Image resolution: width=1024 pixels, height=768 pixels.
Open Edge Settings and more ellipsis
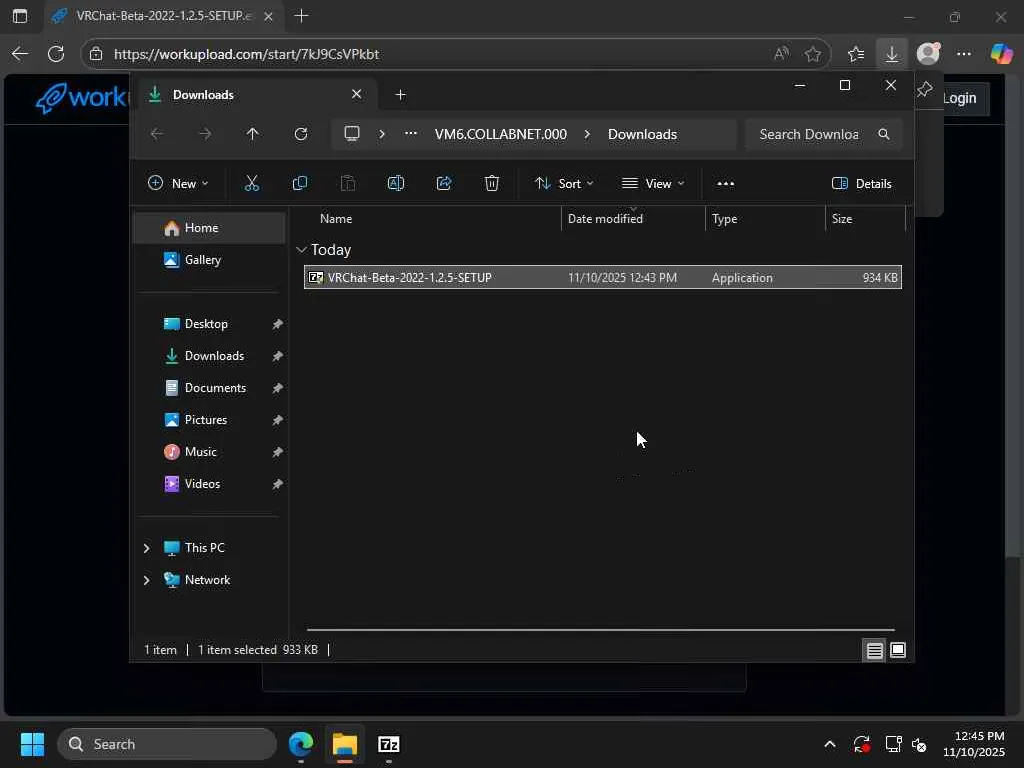(964, 54)
